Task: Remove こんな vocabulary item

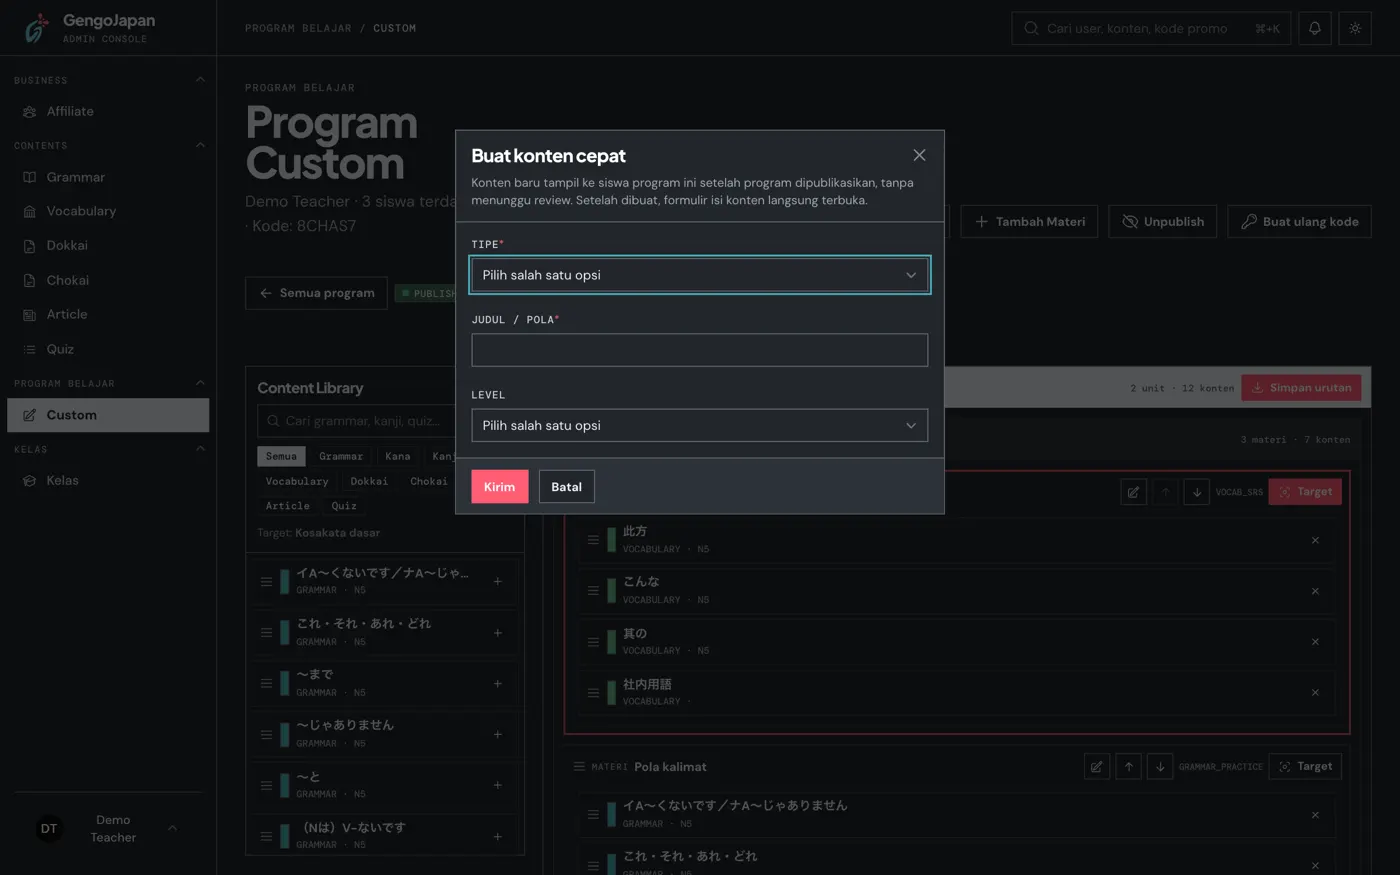Action: point(1315,591)
